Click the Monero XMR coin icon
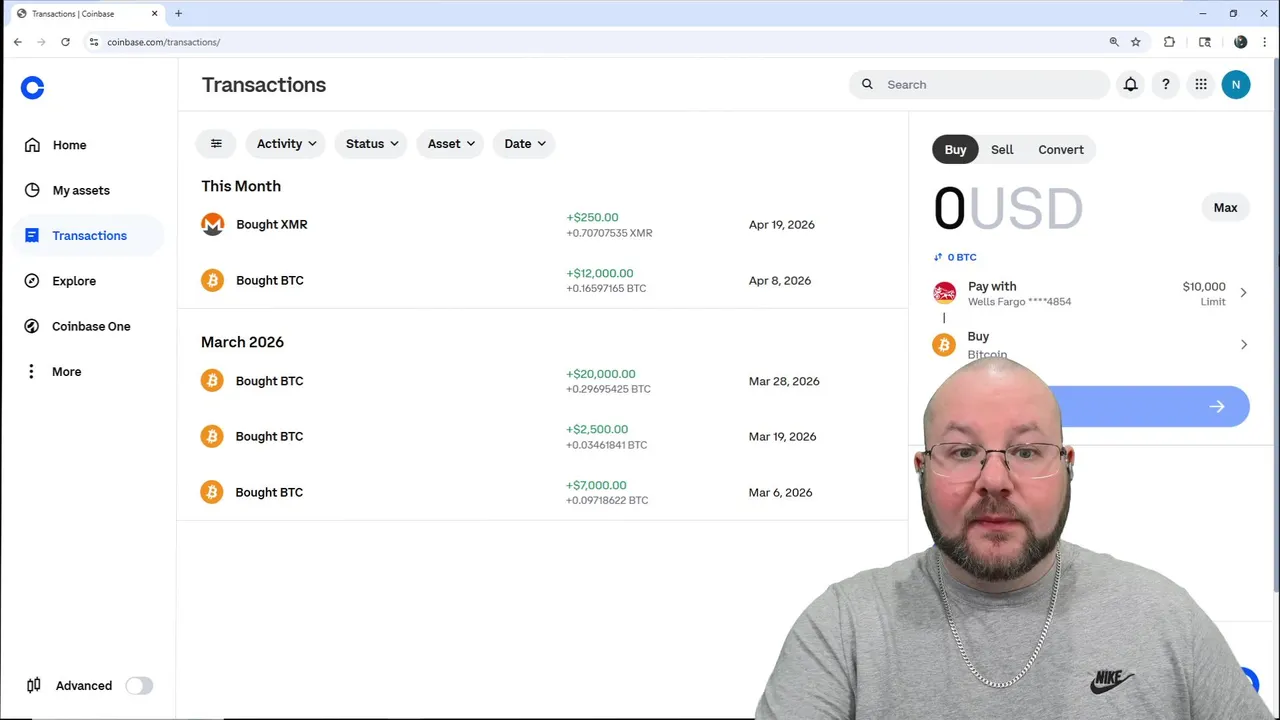 click(212, 224)
